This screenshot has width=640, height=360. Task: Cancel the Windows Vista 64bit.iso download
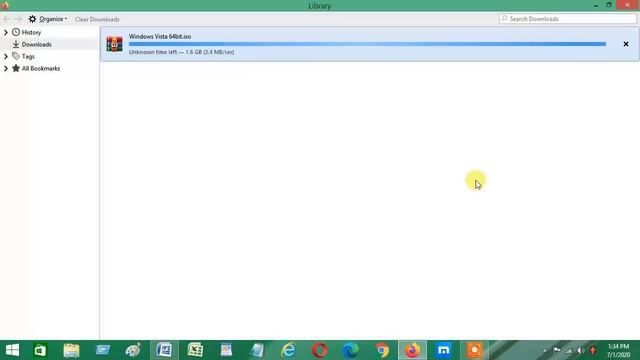[626, 44]
